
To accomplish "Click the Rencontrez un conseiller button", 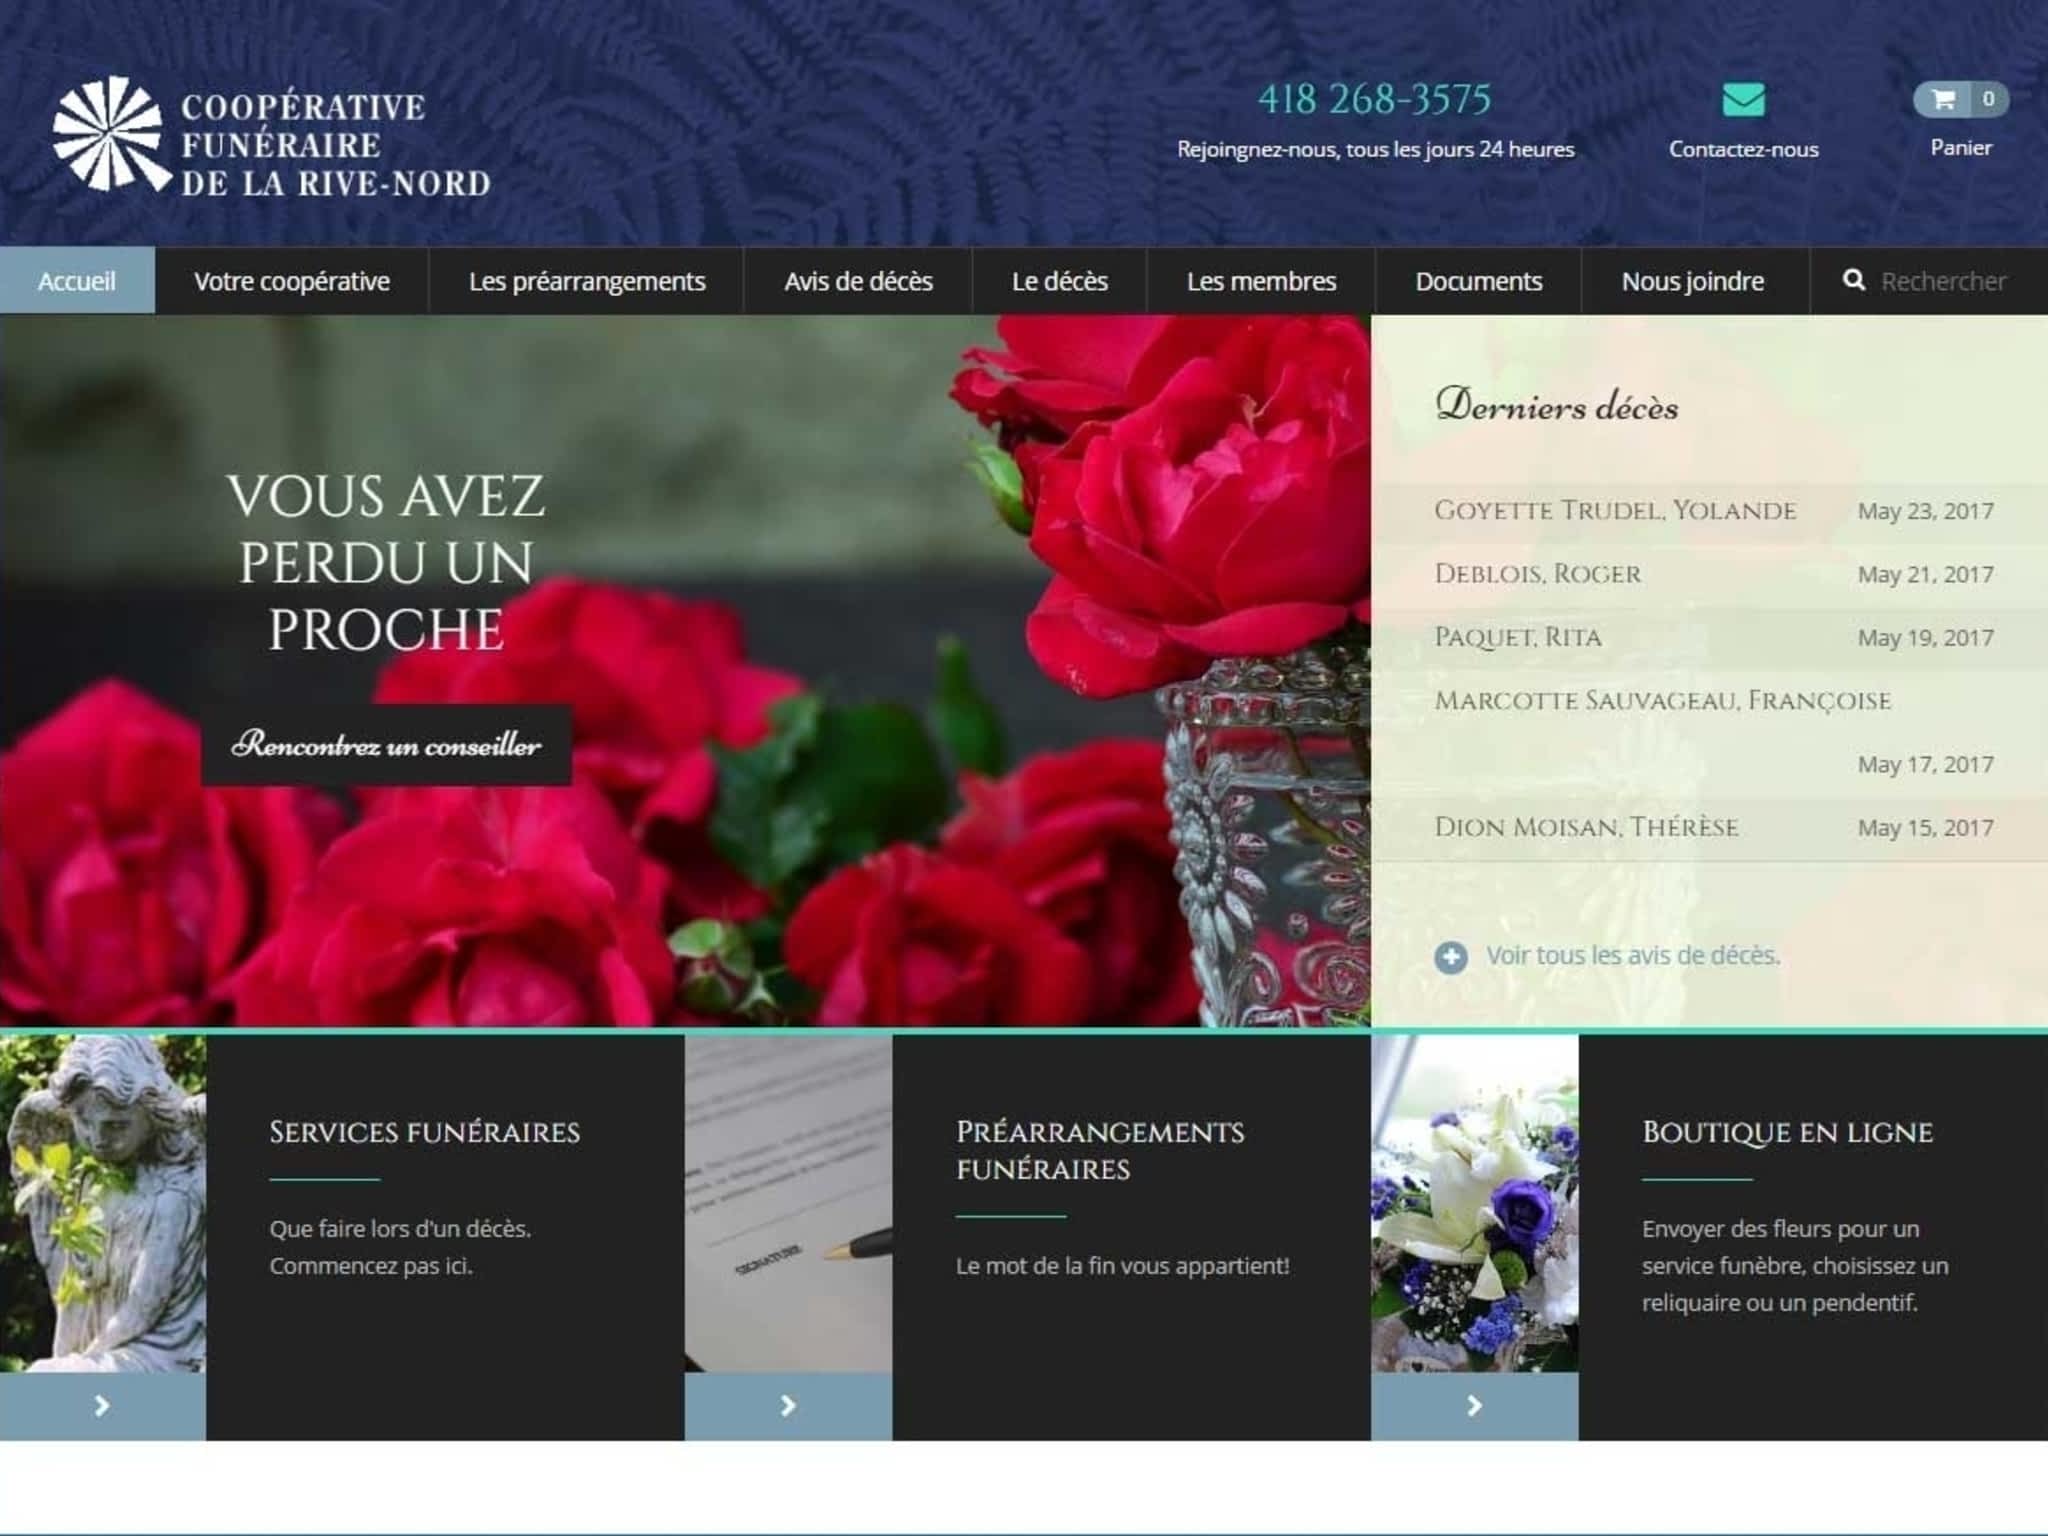I will point(386,745).
